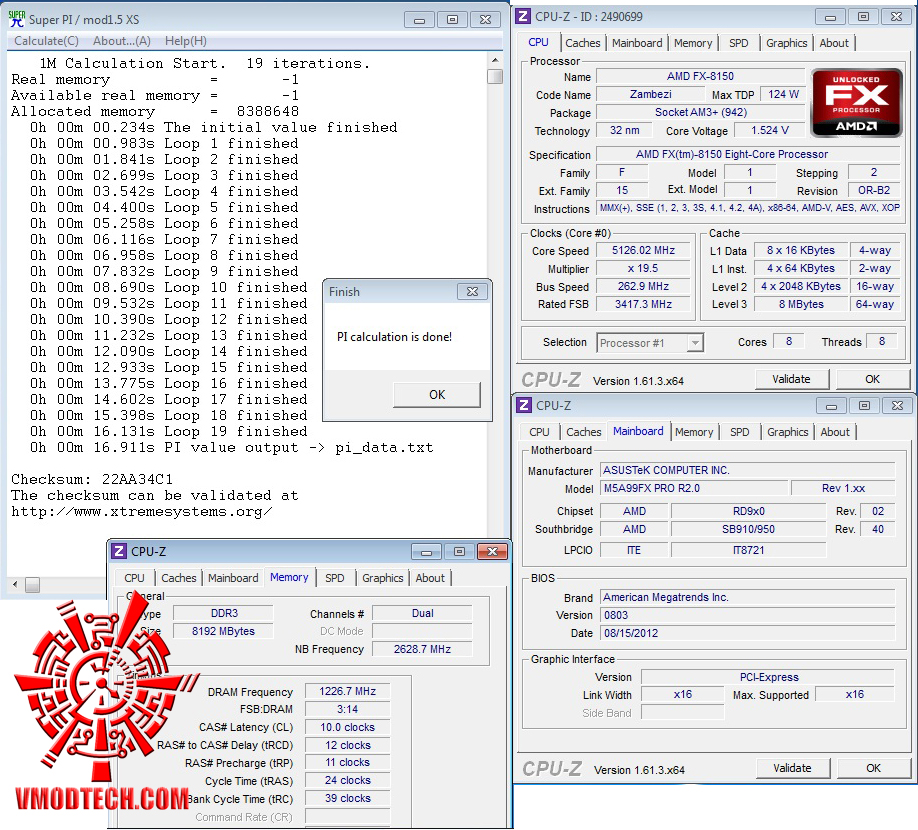
Task: Click the Bus Speed 262.9 MHz value
Action: [x=643, y=286]
